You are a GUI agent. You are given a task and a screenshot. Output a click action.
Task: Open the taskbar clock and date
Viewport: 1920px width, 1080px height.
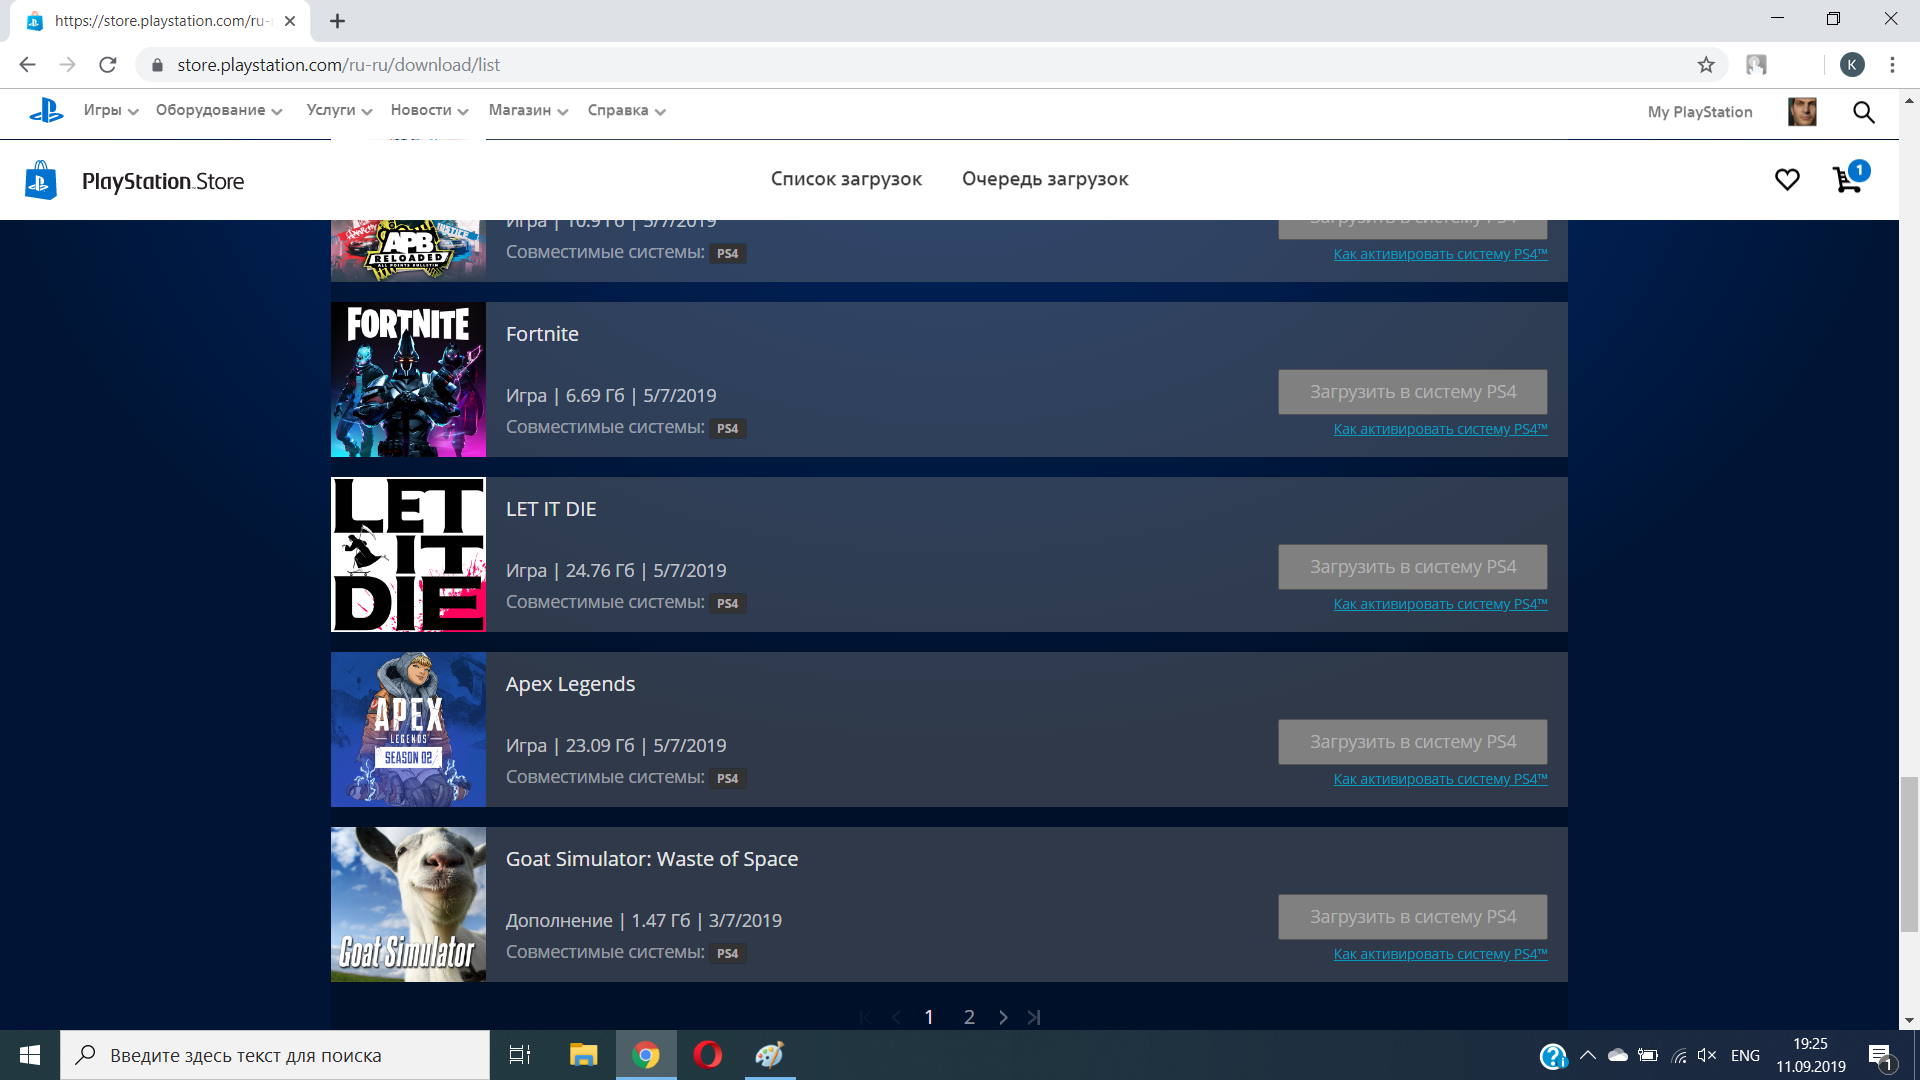point(1811,1055)
